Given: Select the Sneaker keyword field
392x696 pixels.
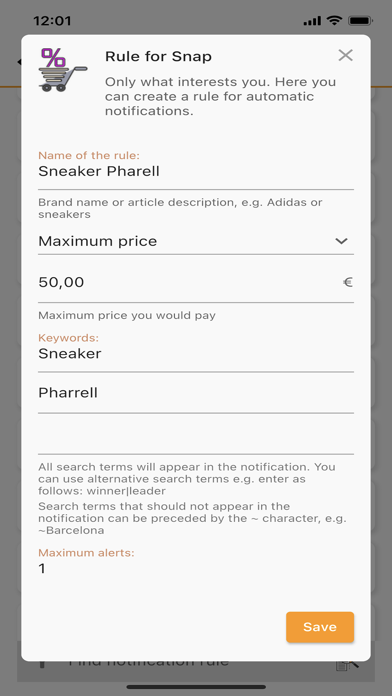Looking at the screenshot, I should [196, 354].
